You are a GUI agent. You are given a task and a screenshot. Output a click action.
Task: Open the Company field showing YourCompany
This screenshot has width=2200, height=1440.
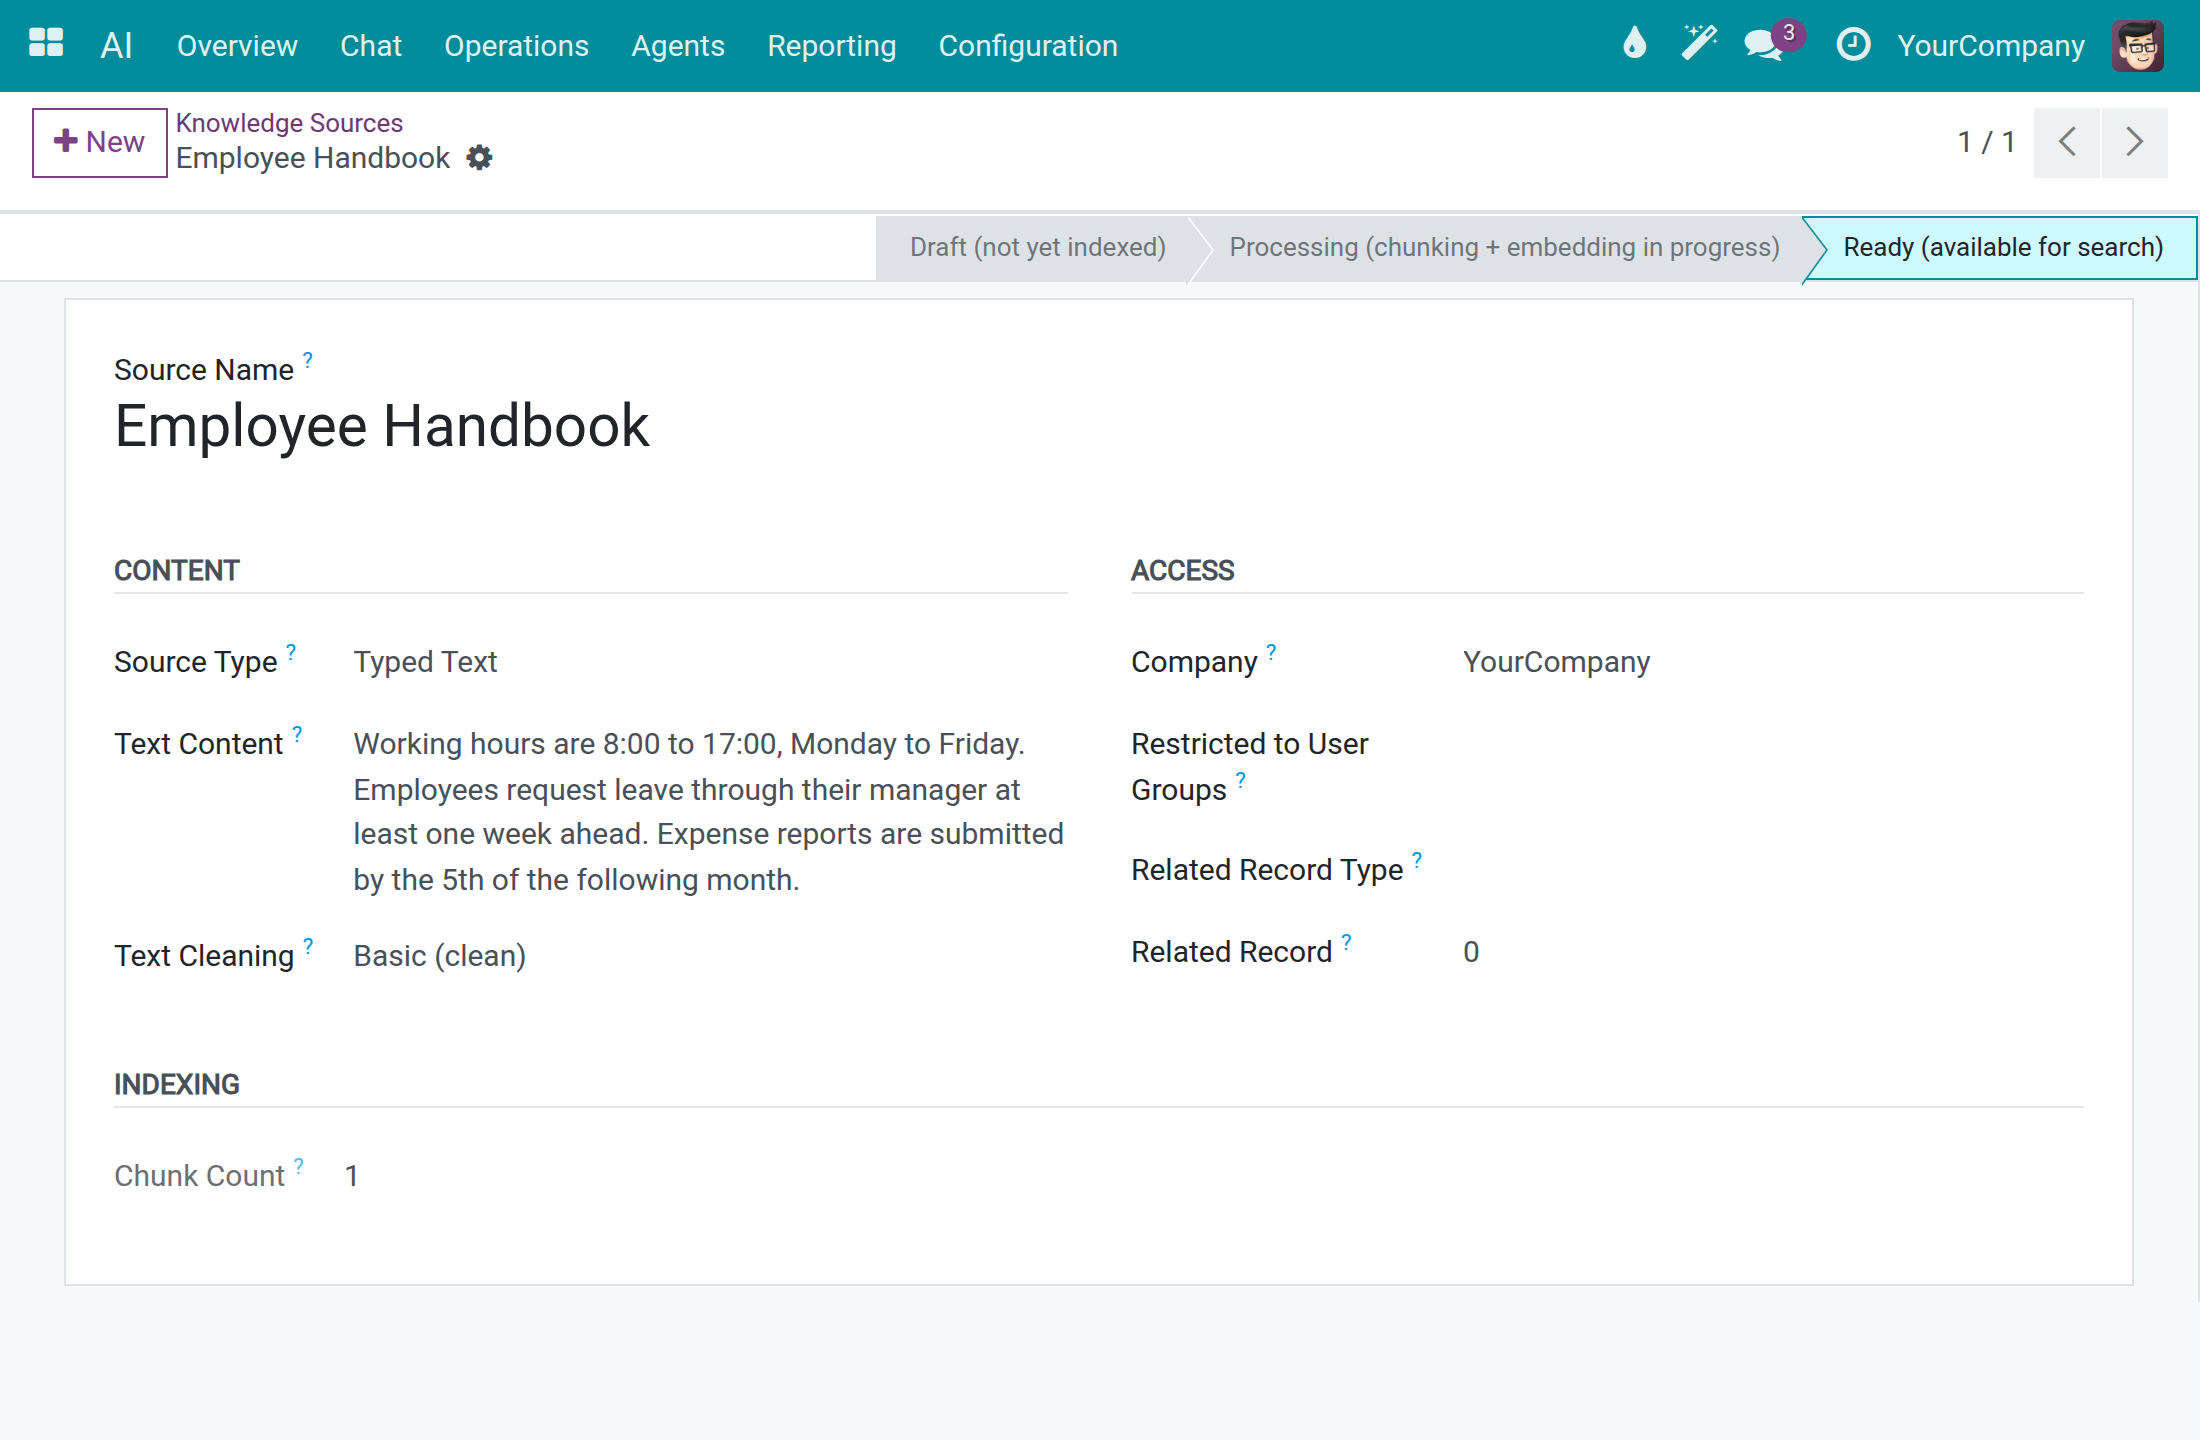(1556, 662)
